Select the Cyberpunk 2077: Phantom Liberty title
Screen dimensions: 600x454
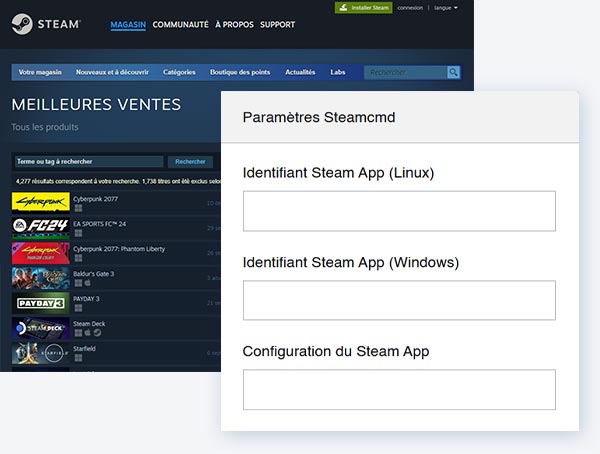[119, 249]
